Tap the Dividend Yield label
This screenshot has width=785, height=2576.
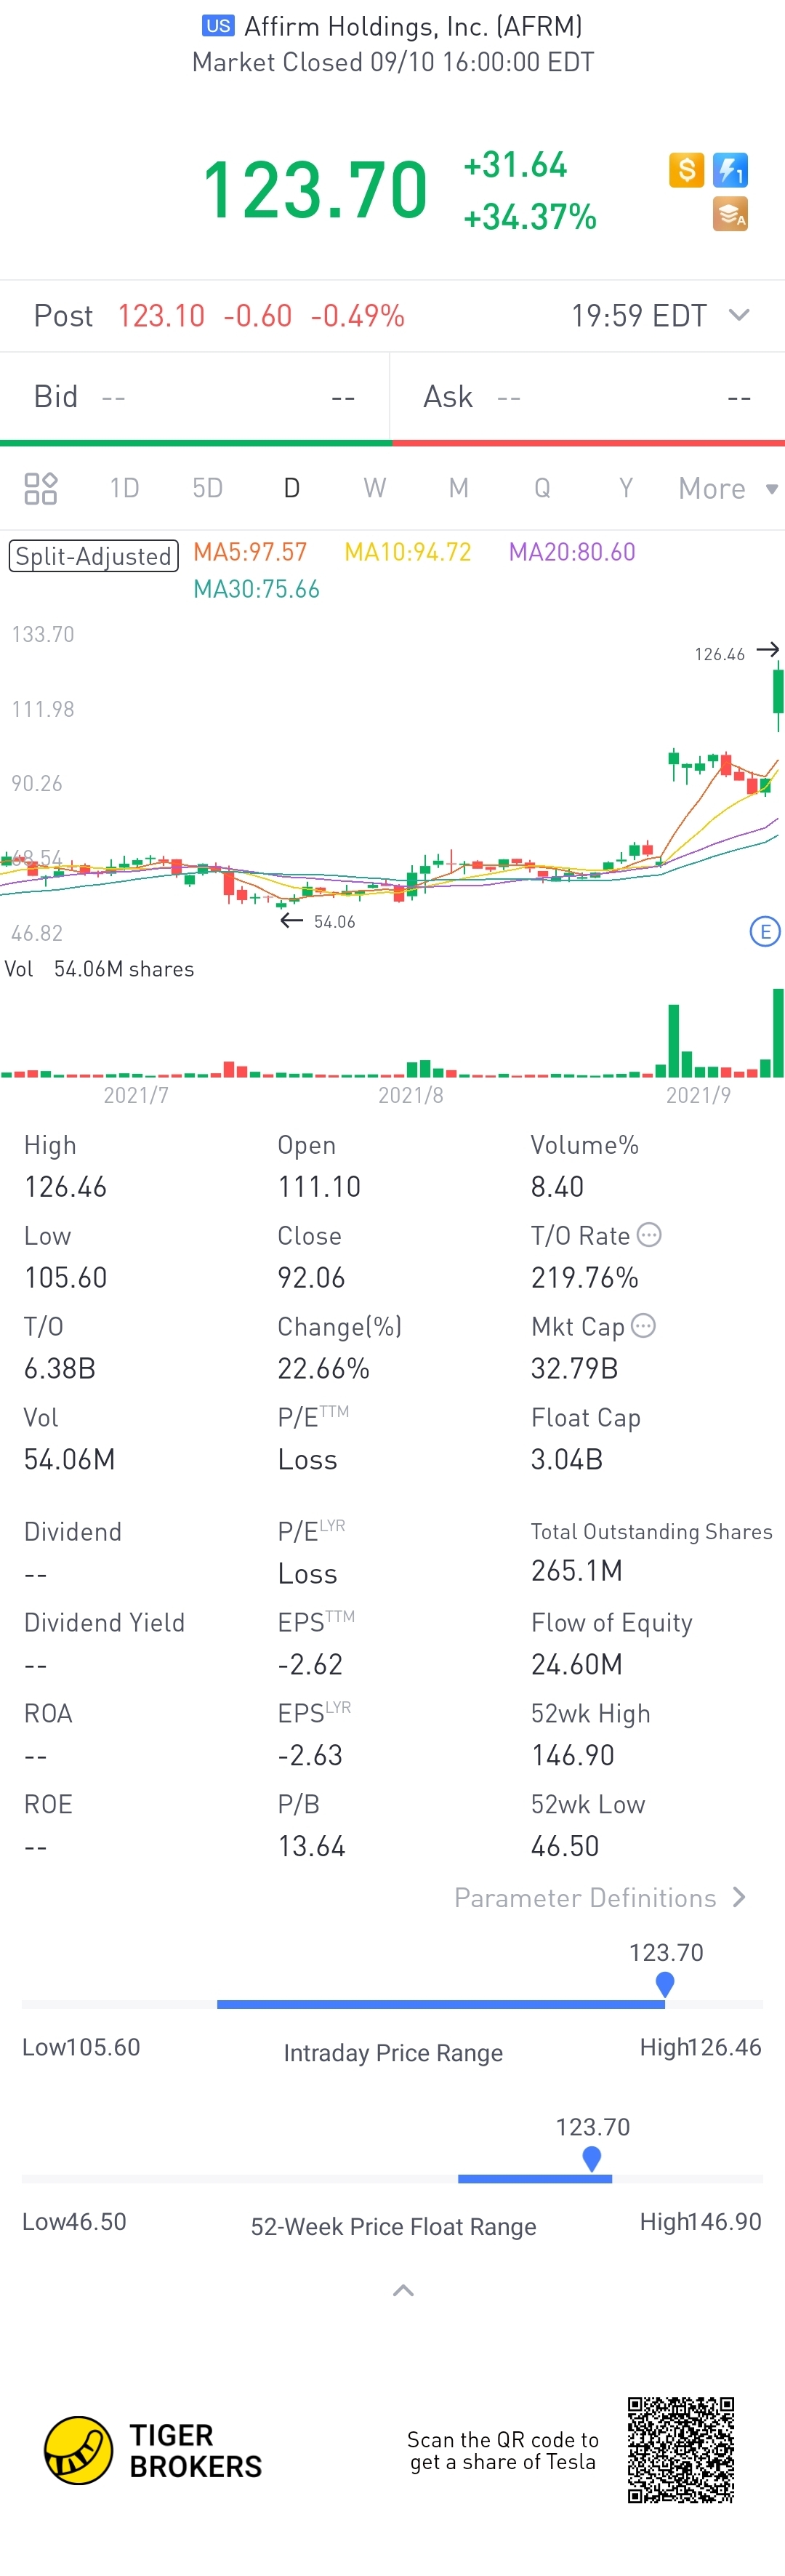pos(104,1622)
